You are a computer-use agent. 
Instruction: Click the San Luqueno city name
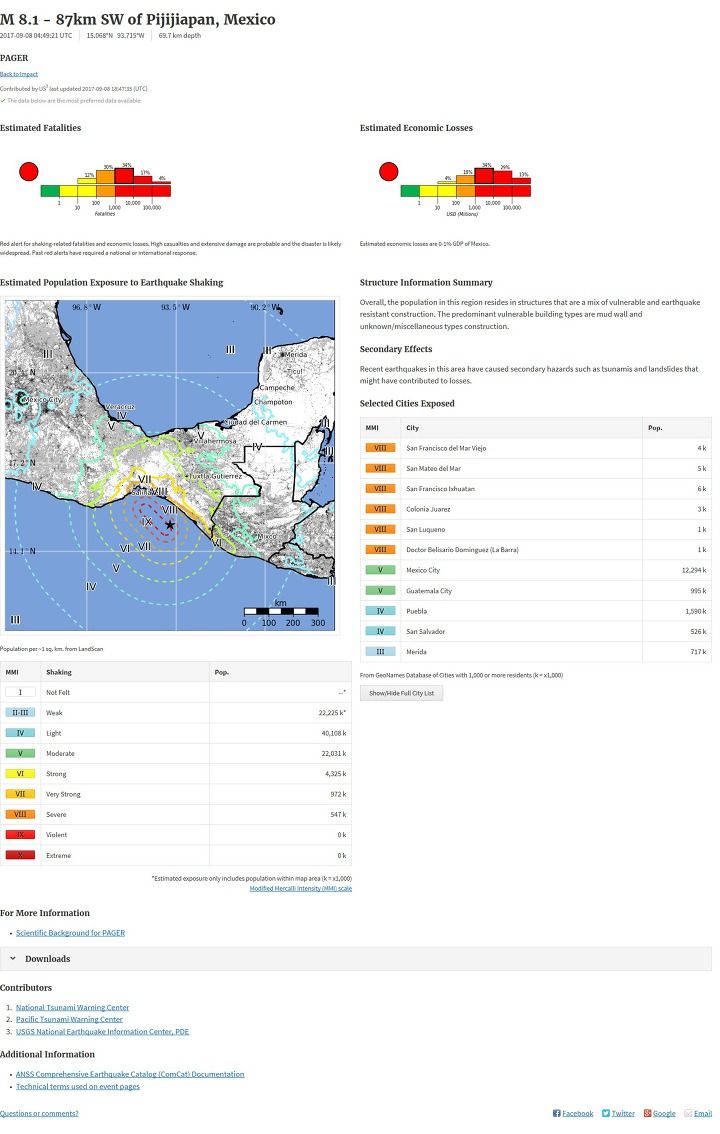[x=426, y=529]
